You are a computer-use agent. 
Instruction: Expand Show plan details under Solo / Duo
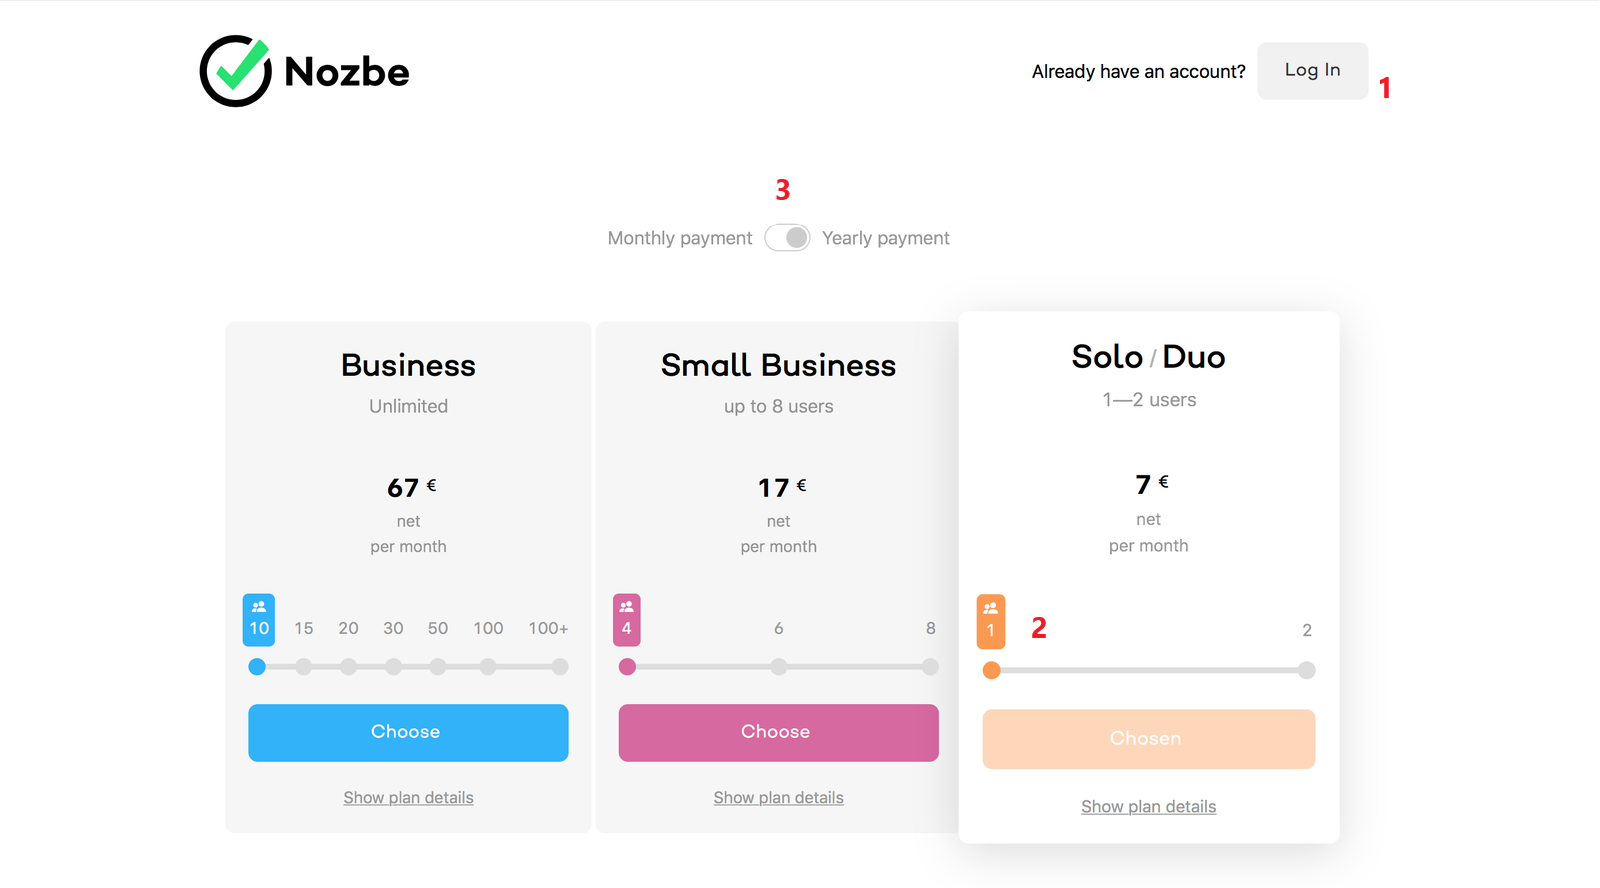[1148, 806]
